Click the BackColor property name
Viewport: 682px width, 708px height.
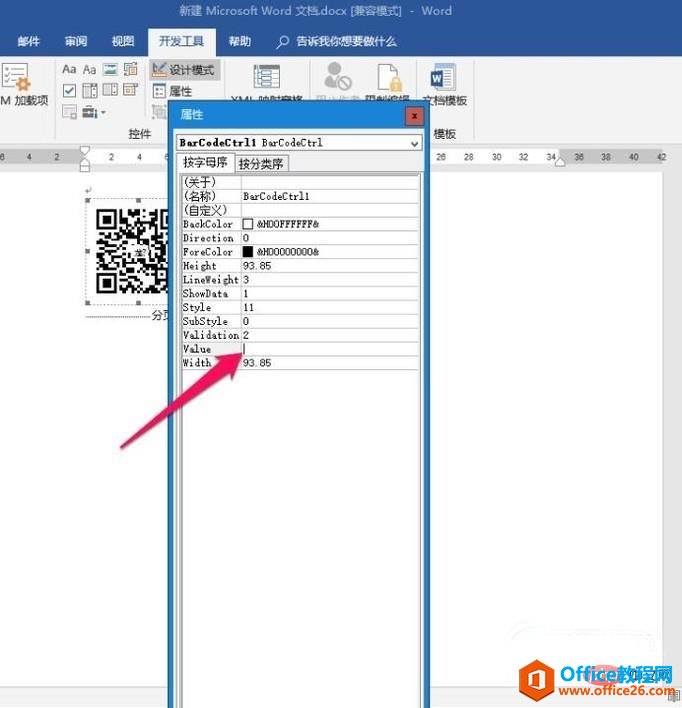pyautogui.click(x=207, y=224)
